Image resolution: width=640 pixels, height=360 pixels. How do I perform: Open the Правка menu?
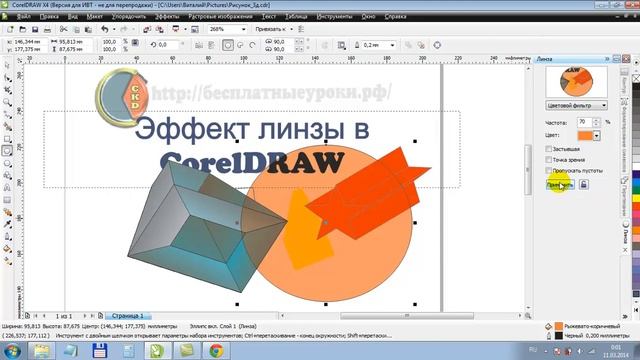coord(49,17)
